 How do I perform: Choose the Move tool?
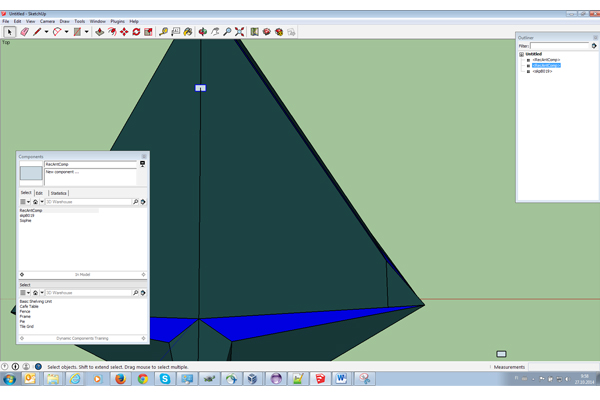coord(124,32)
